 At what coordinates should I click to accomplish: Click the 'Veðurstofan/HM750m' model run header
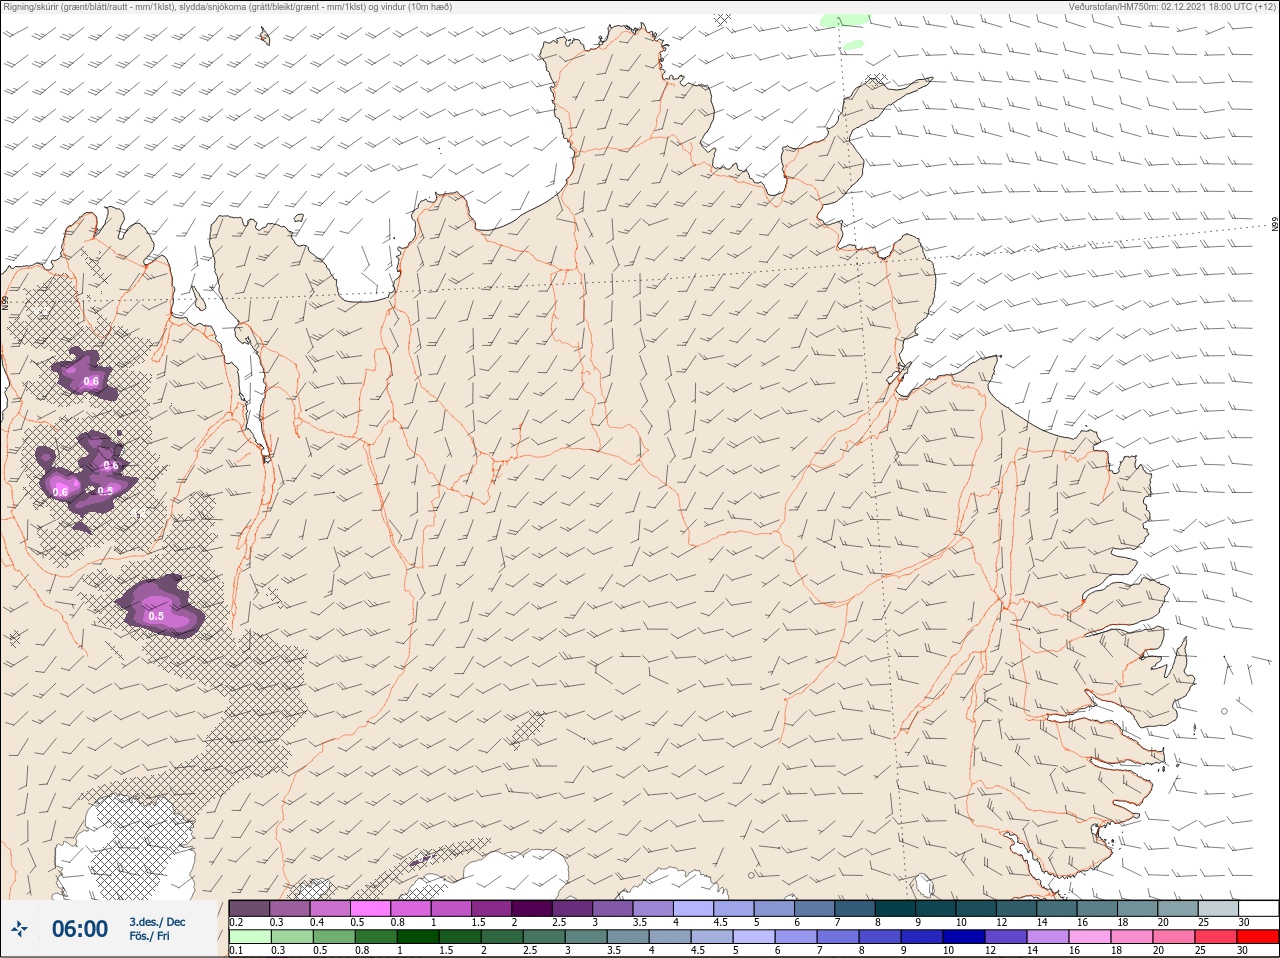pos(1172,6)
